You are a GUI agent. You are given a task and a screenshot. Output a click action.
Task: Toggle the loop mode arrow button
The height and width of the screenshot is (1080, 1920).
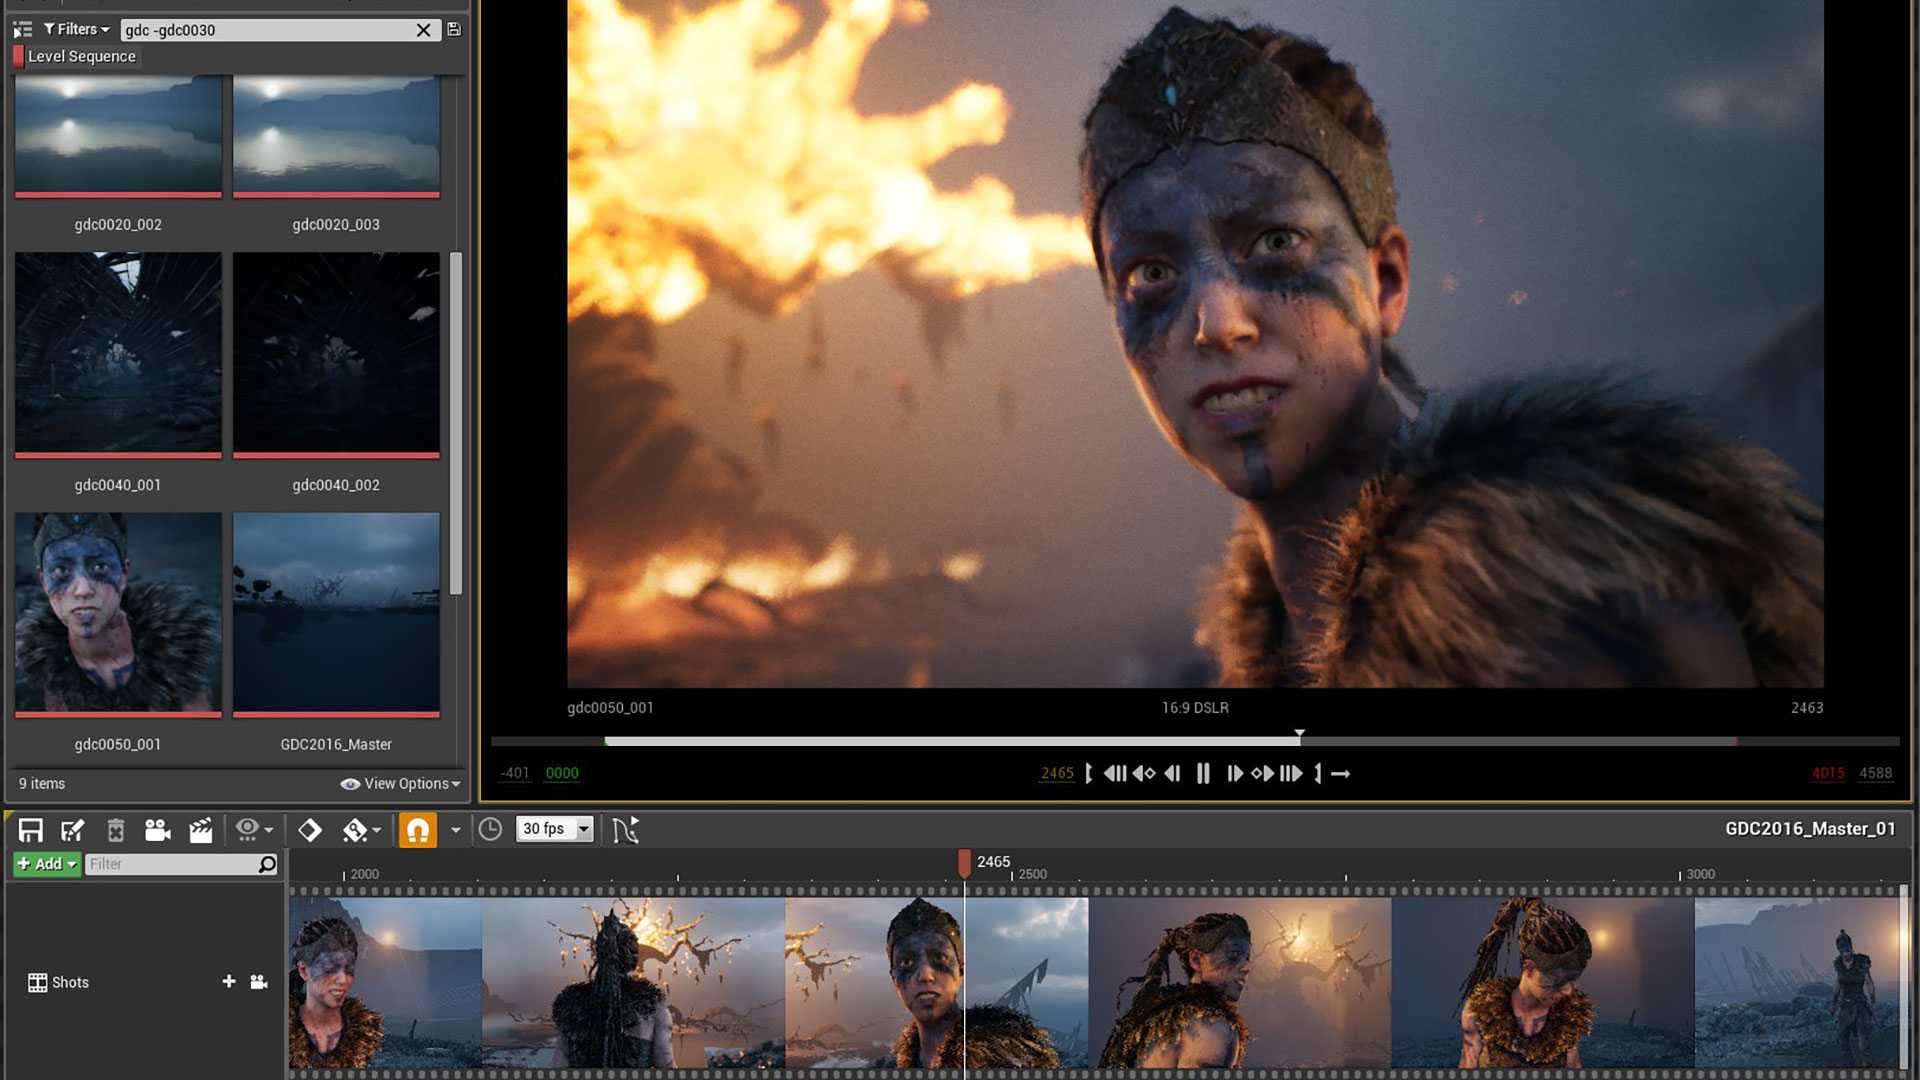1341,773
